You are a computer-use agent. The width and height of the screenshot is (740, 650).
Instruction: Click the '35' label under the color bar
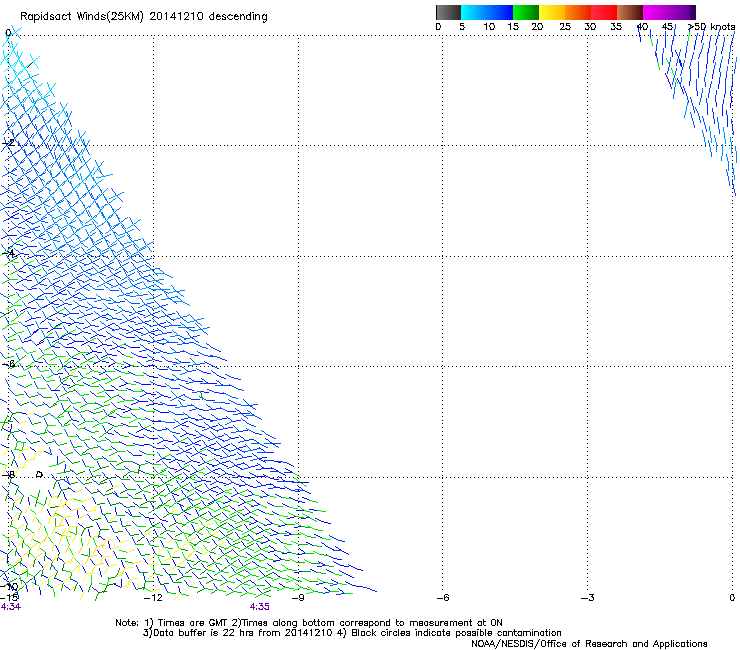coord(616,27)
